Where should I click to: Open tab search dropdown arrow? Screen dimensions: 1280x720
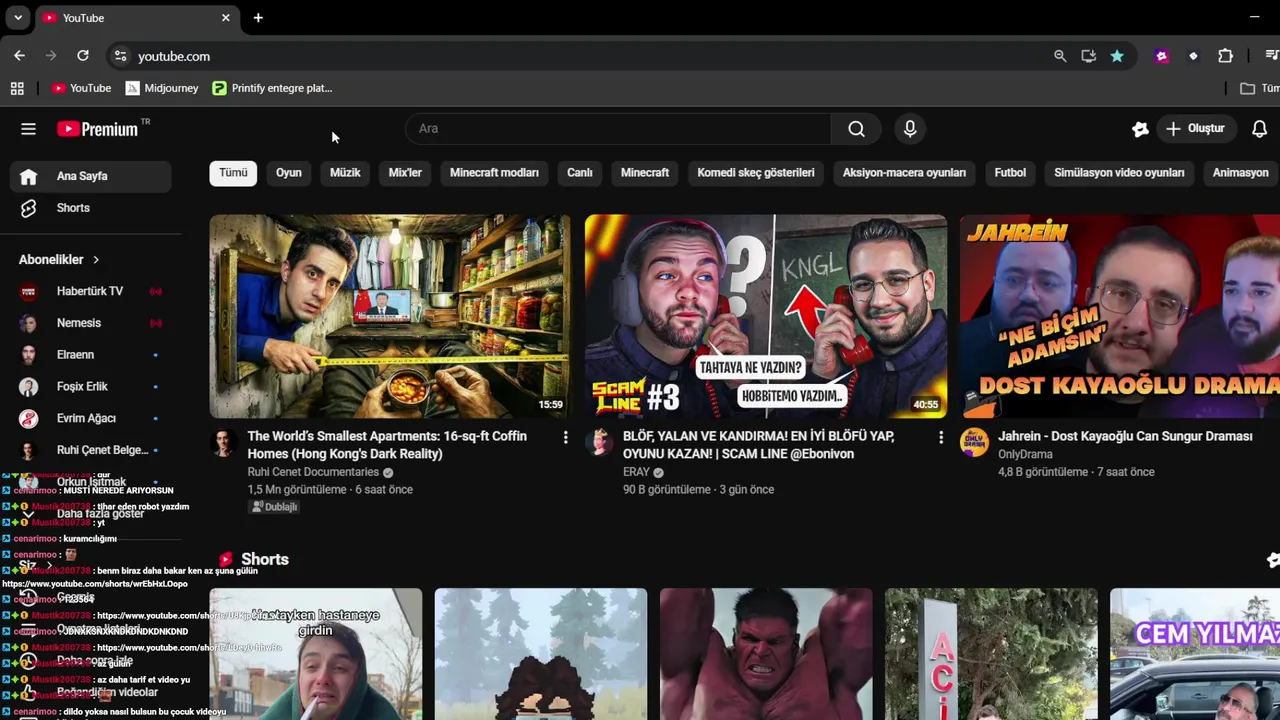tap(17, 18)
